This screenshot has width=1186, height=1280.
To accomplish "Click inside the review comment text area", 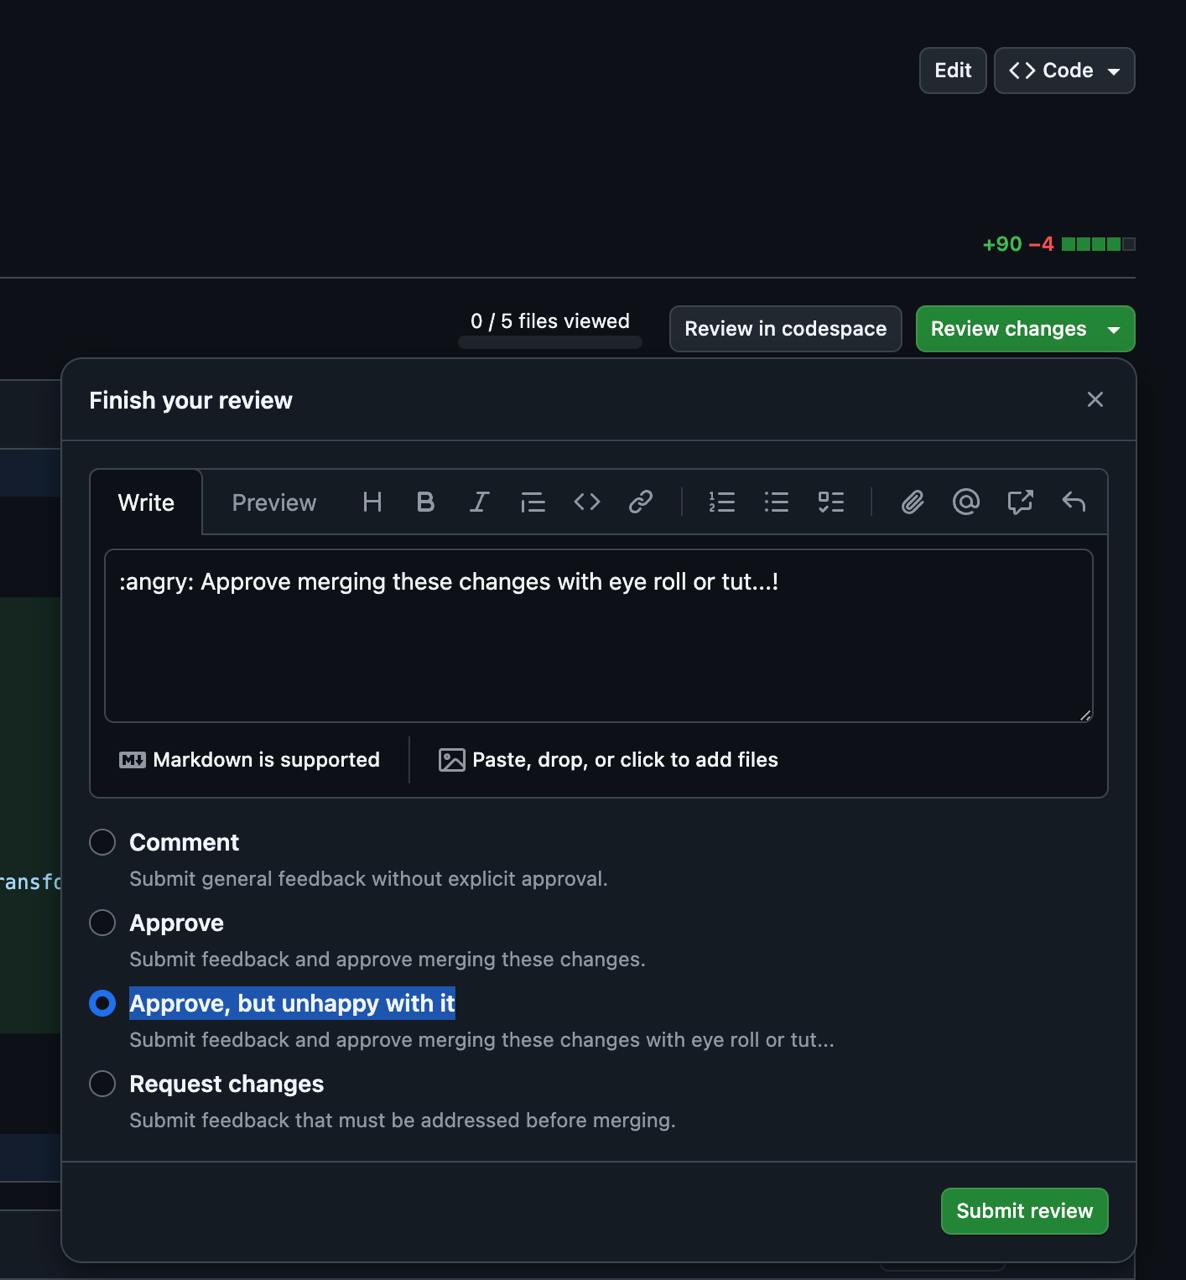I will [598, 645].
